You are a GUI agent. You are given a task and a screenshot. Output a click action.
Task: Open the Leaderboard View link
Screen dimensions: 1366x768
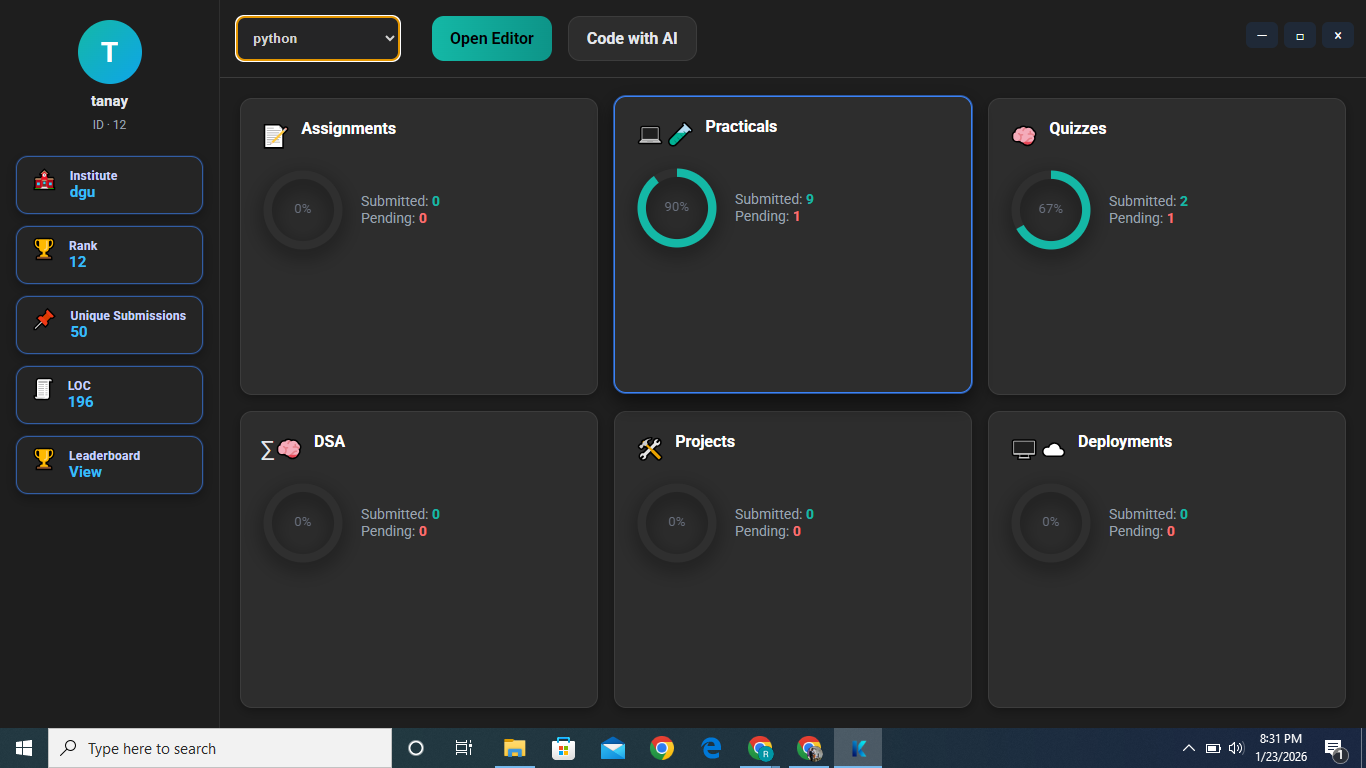tap(85, 472)
